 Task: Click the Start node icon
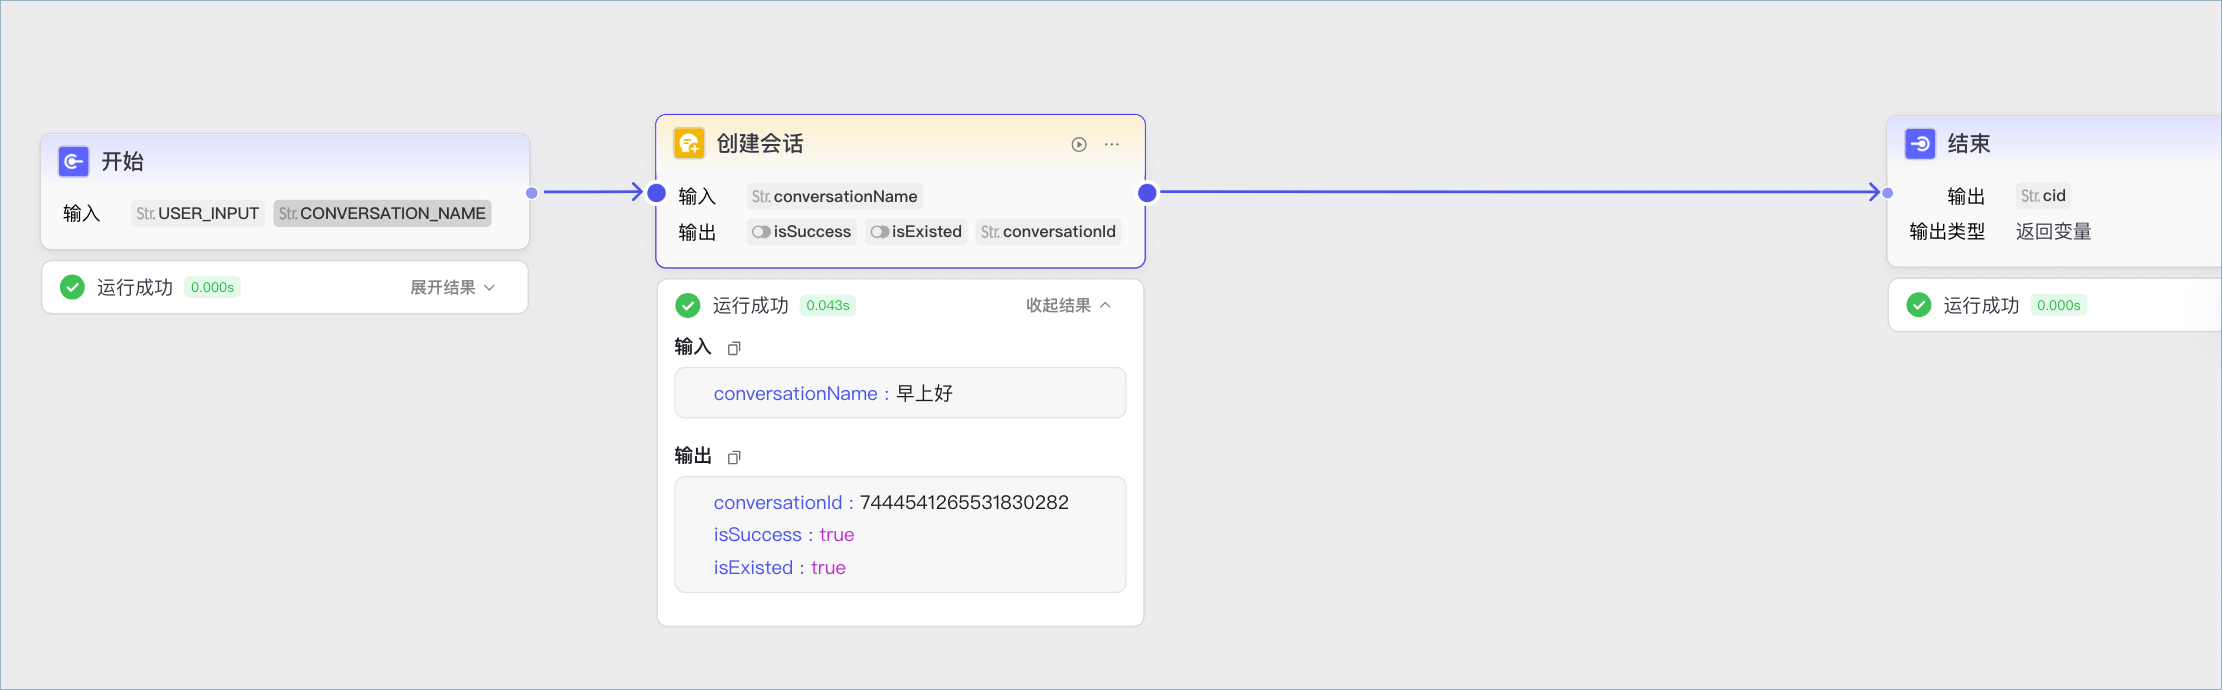click(73, 161)
